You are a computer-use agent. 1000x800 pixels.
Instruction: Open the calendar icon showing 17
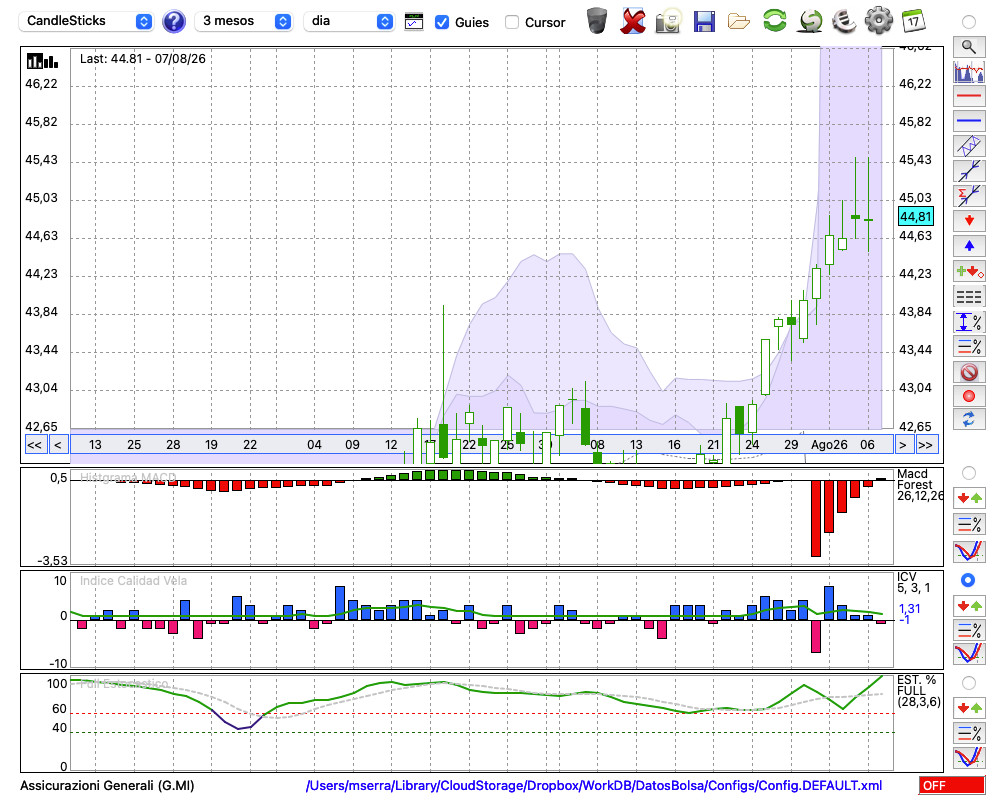pos(913,20)
